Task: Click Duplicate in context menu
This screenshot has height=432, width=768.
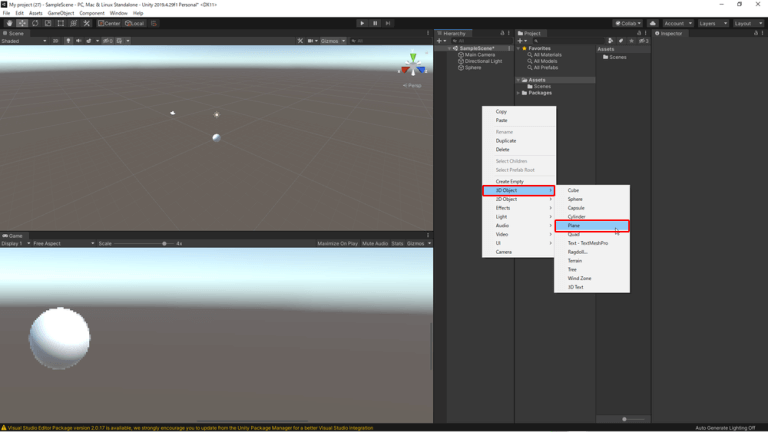Action: [x=519, y=141]
